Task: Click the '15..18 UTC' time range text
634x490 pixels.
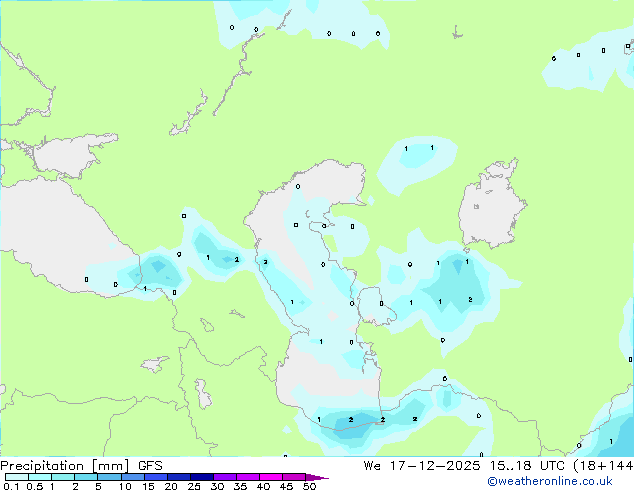Action: pos(526,466)
